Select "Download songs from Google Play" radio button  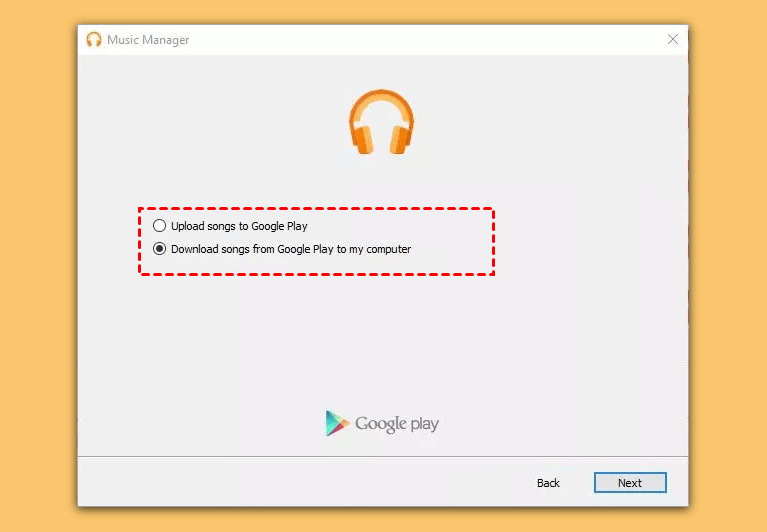click(159, 249)
